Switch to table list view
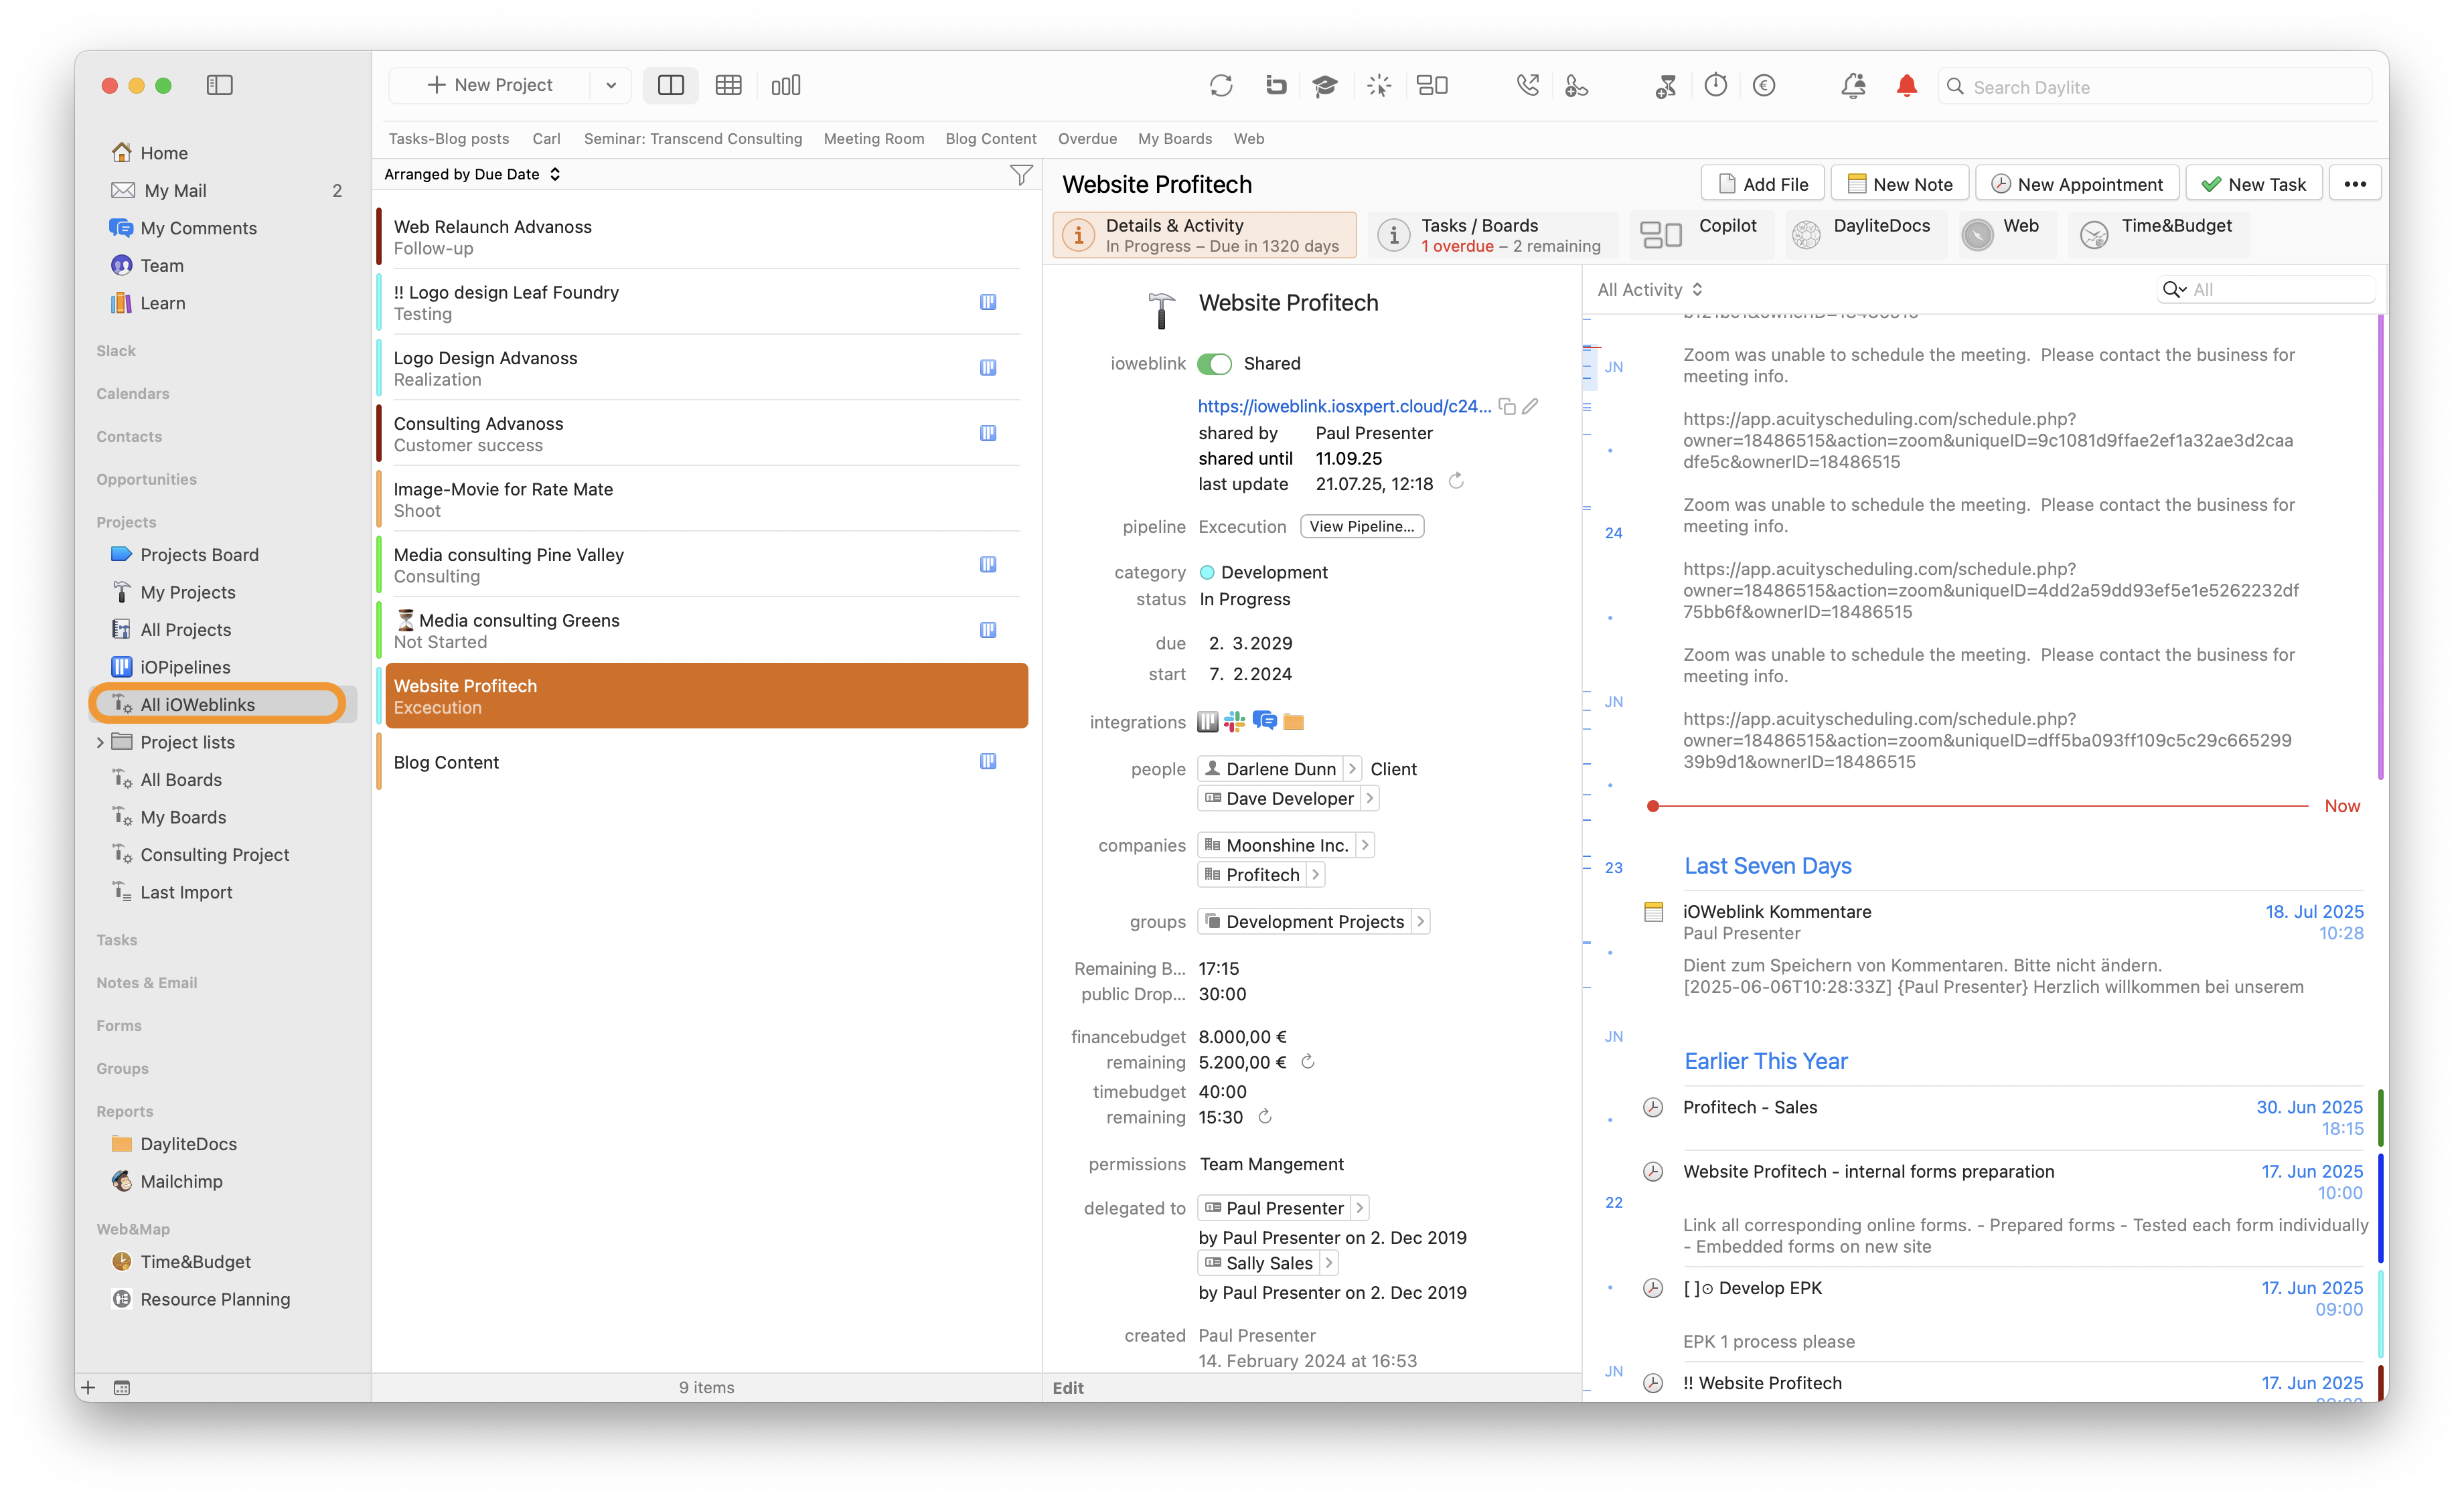This screenshot has width=2464, height=1501. pos(728,85)
